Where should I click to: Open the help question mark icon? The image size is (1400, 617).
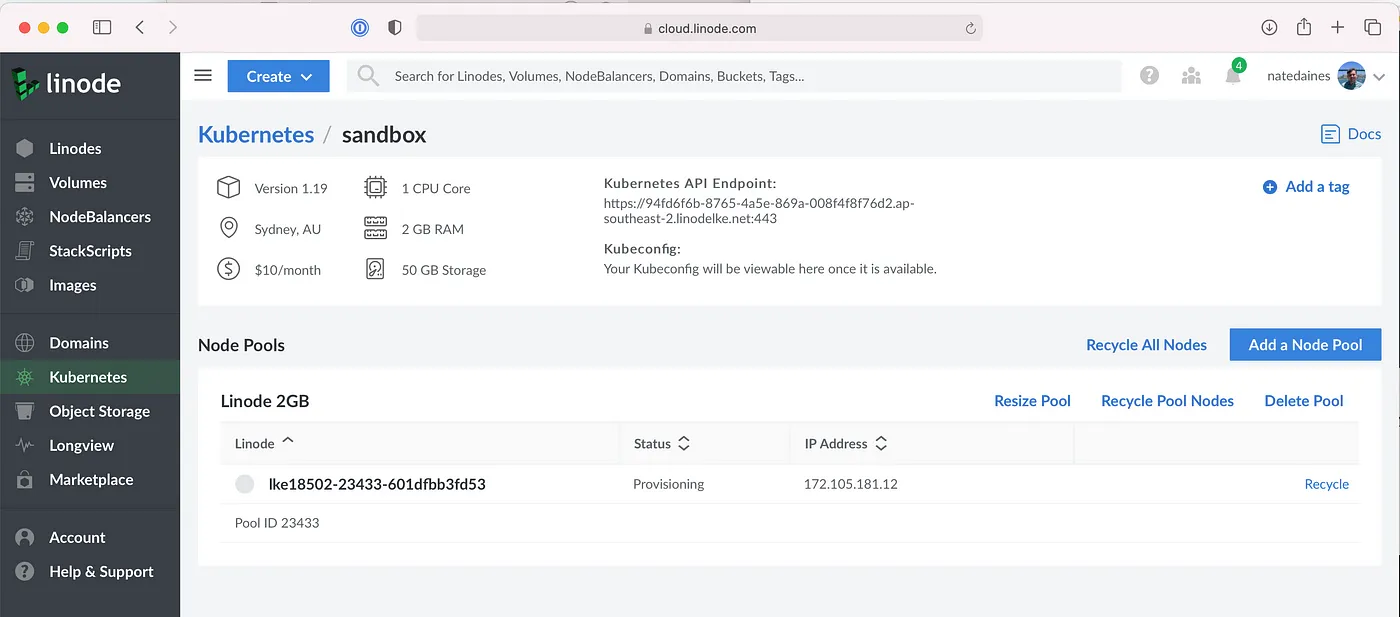[1149, 76]
